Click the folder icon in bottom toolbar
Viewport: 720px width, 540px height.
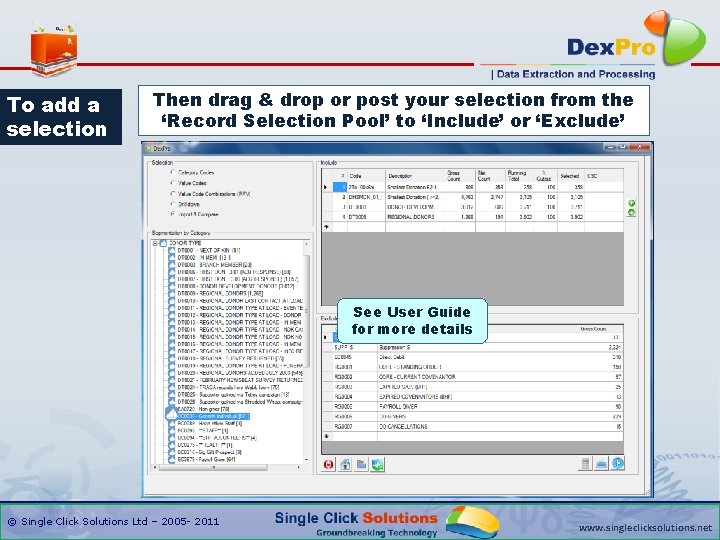pyautogui.click(x=361, y=464)
